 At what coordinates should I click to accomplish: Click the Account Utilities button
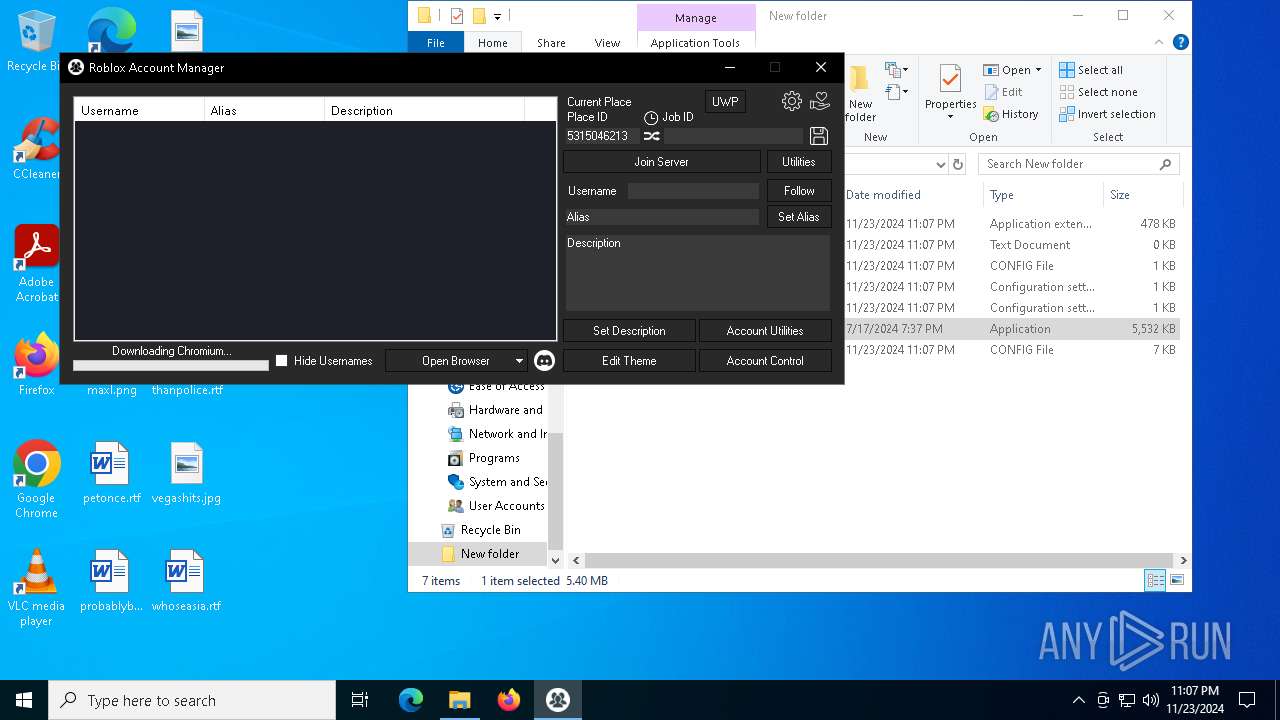coord(765,330)
